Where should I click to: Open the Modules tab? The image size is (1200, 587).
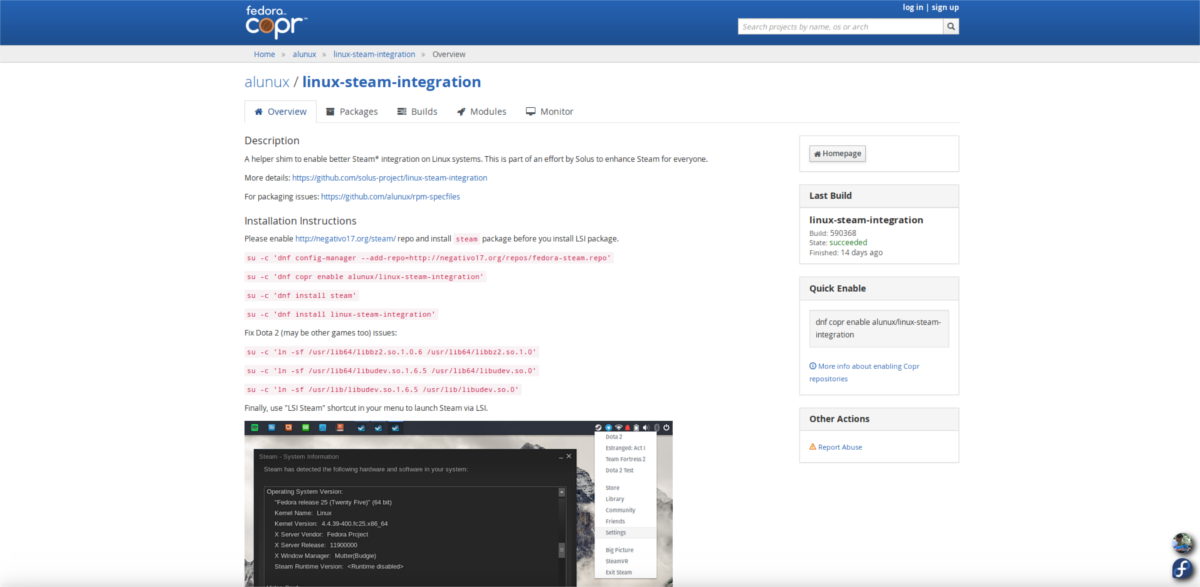pos(482,112)
